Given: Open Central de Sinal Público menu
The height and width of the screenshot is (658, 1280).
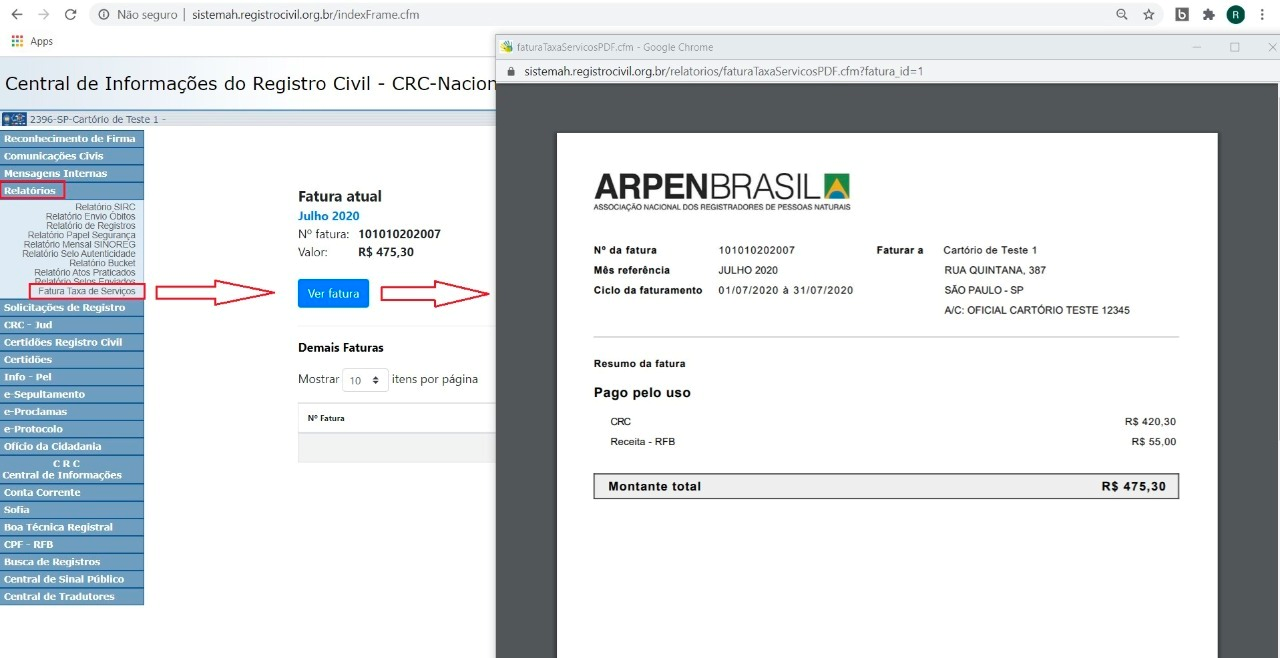Looking at the screenshot, I should pos(72,579).
